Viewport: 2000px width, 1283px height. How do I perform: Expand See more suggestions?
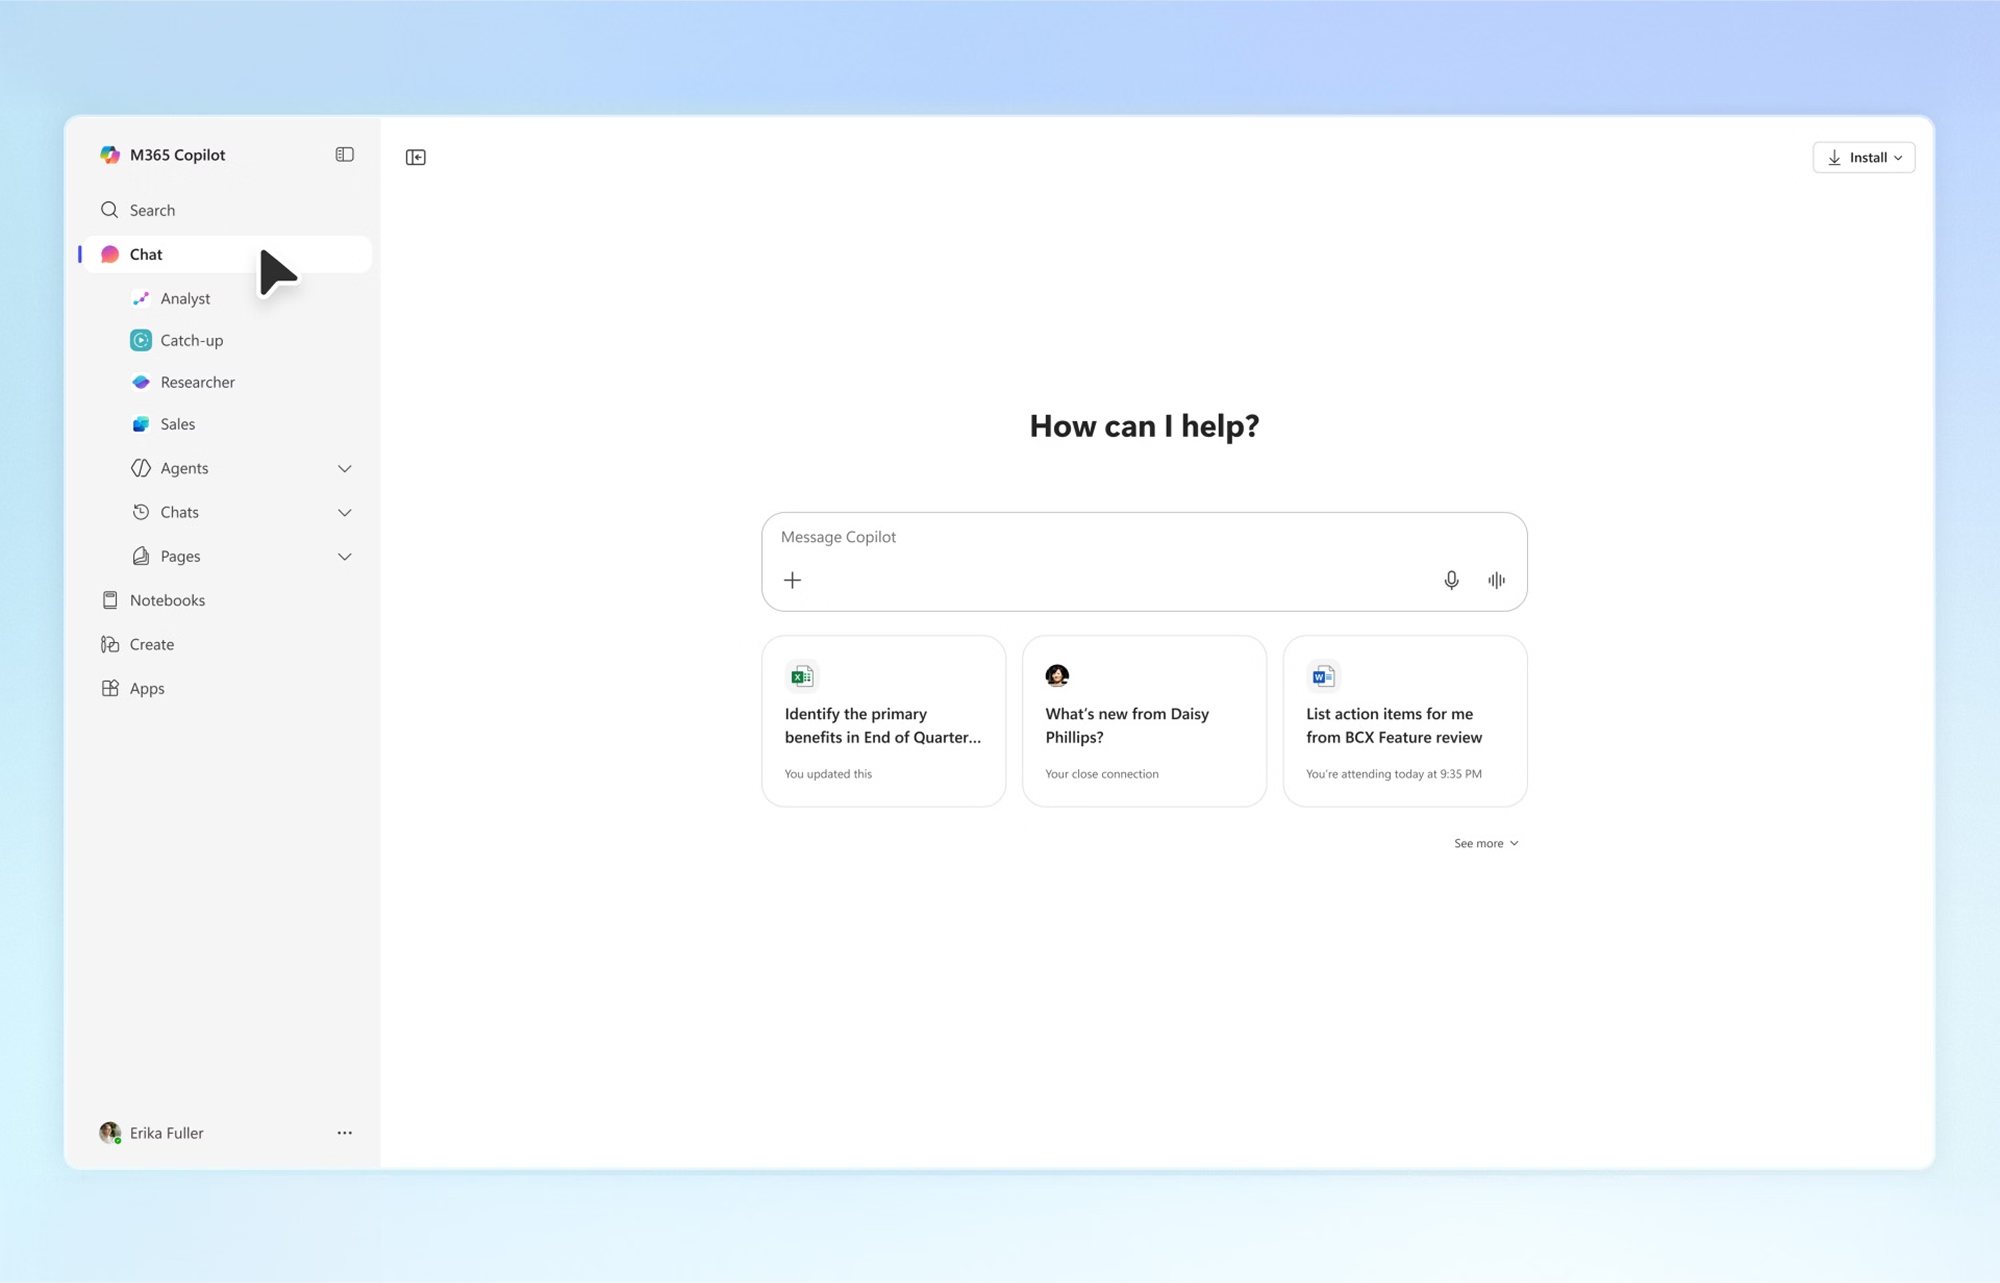(1486, 843)
